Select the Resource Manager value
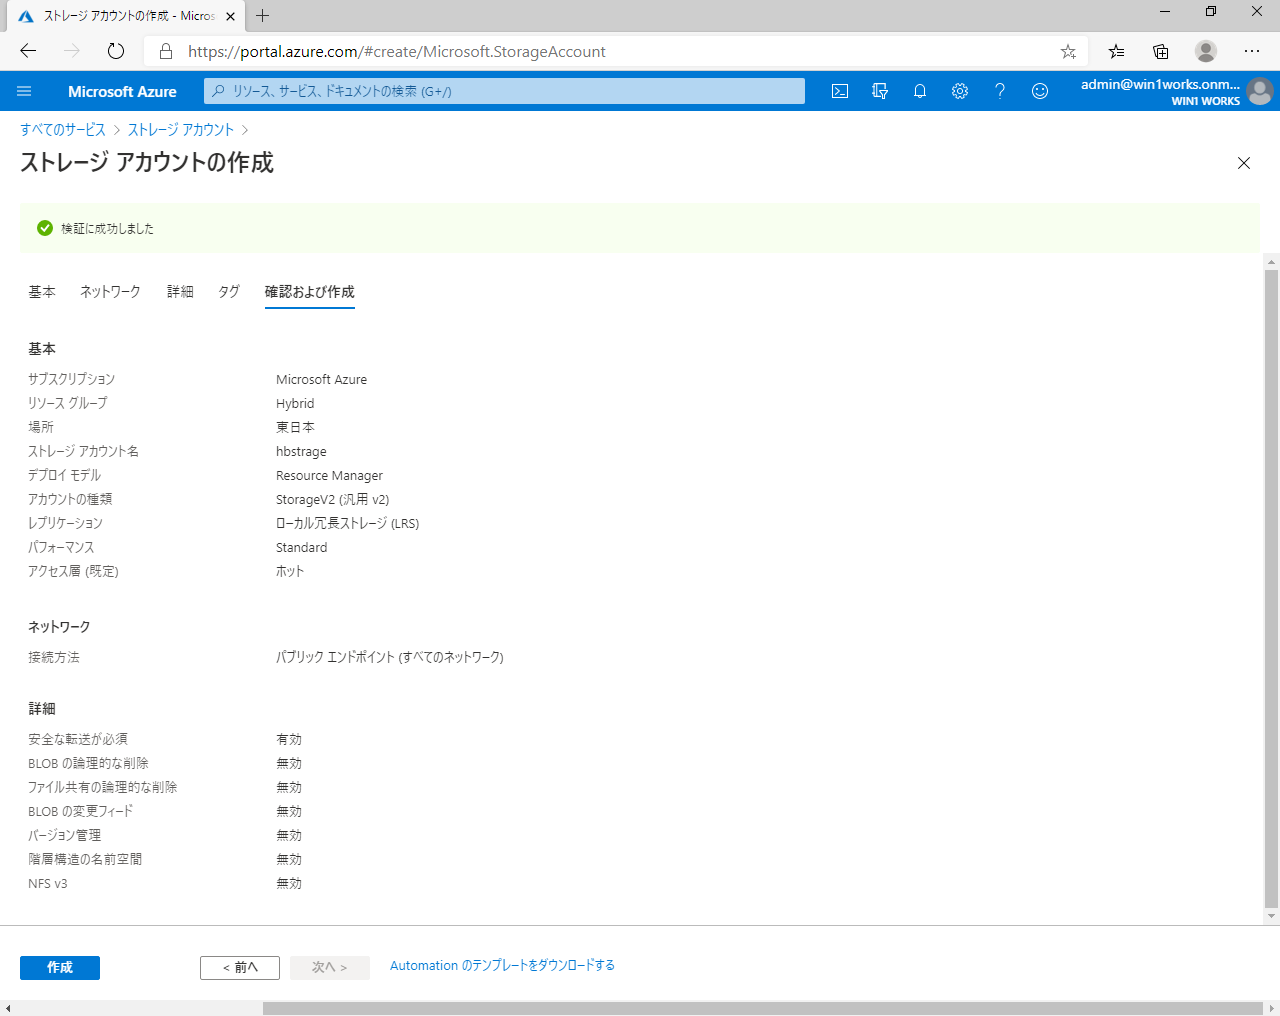1280x1016 pixels. [x=329, y=476]
